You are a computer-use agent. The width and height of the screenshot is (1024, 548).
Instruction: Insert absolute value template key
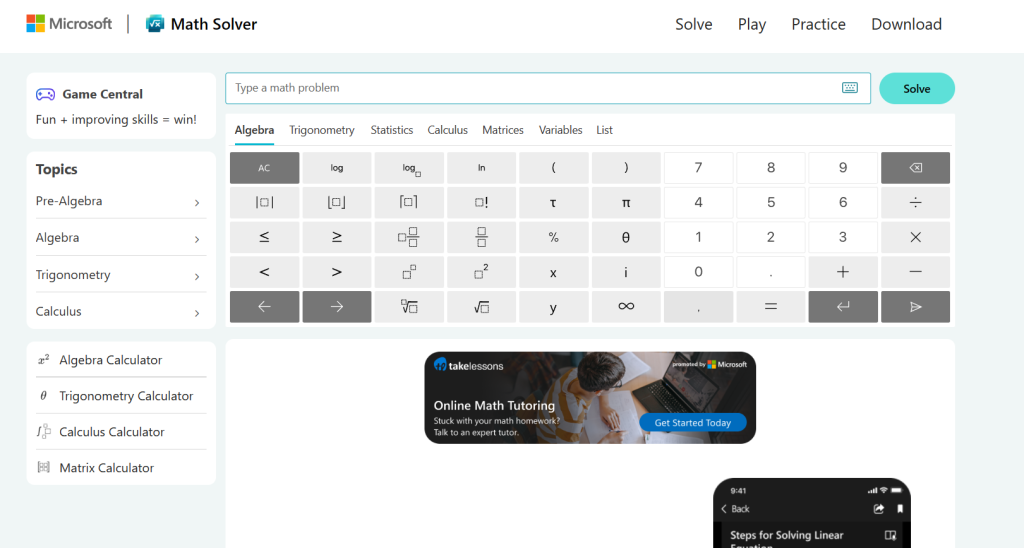click(x=264, y=202)
